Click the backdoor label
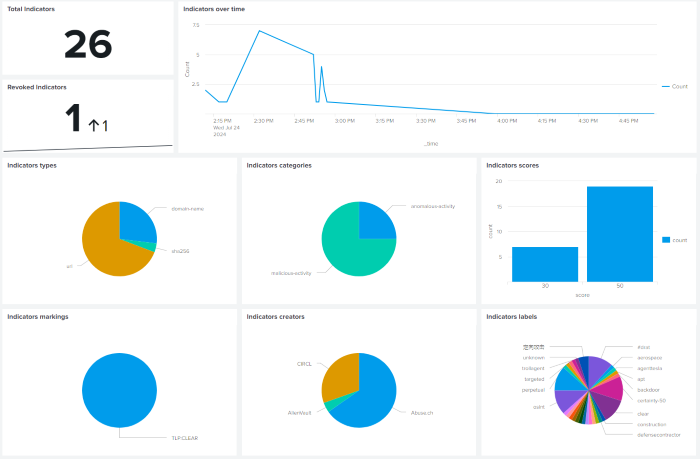 [x=648, y=390]
